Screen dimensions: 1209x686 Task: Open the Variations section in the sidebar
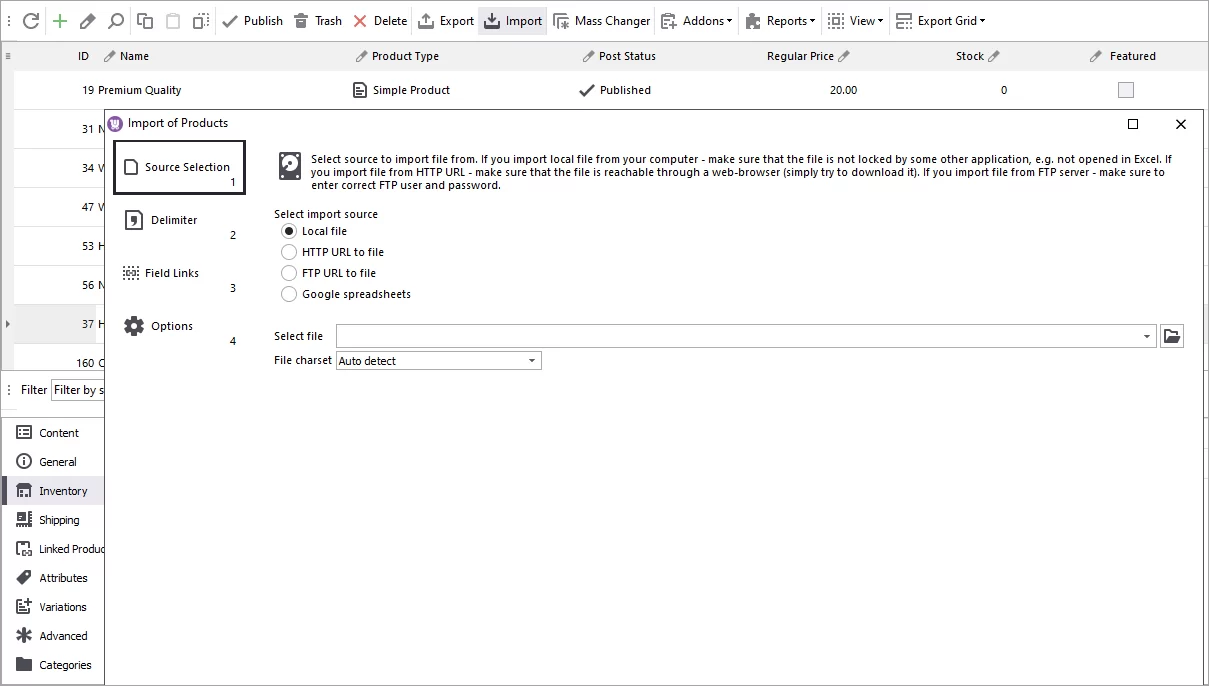coord(62,606)
